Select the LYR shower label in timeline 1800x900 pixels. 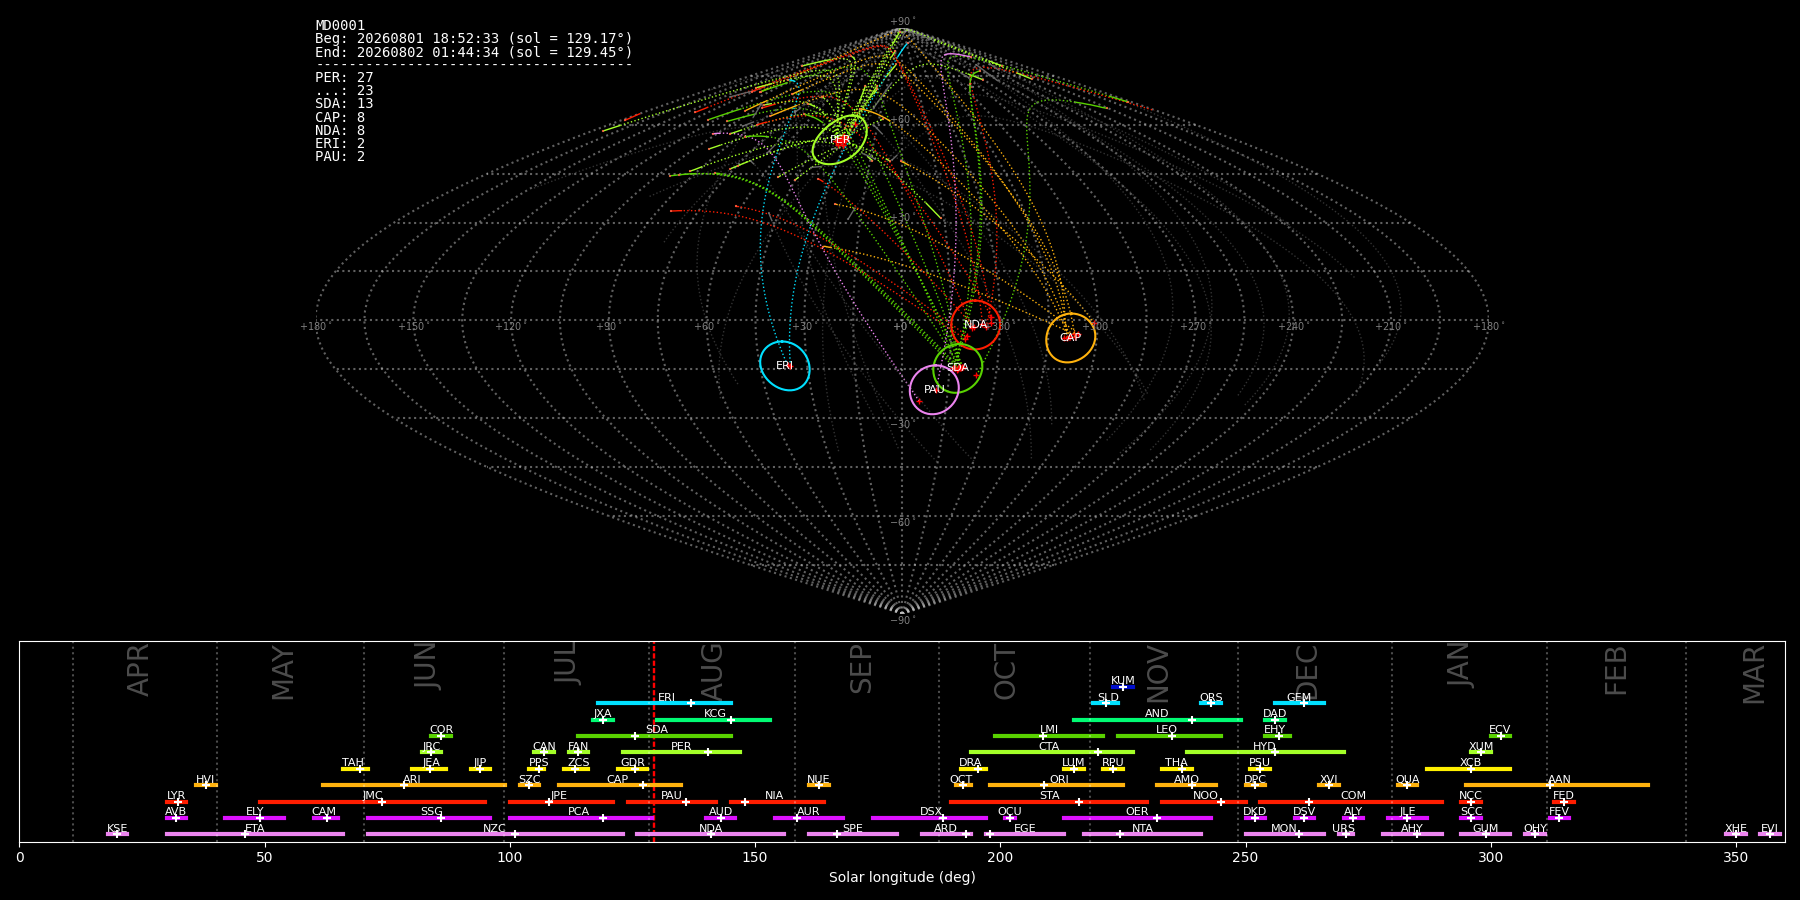176,795
